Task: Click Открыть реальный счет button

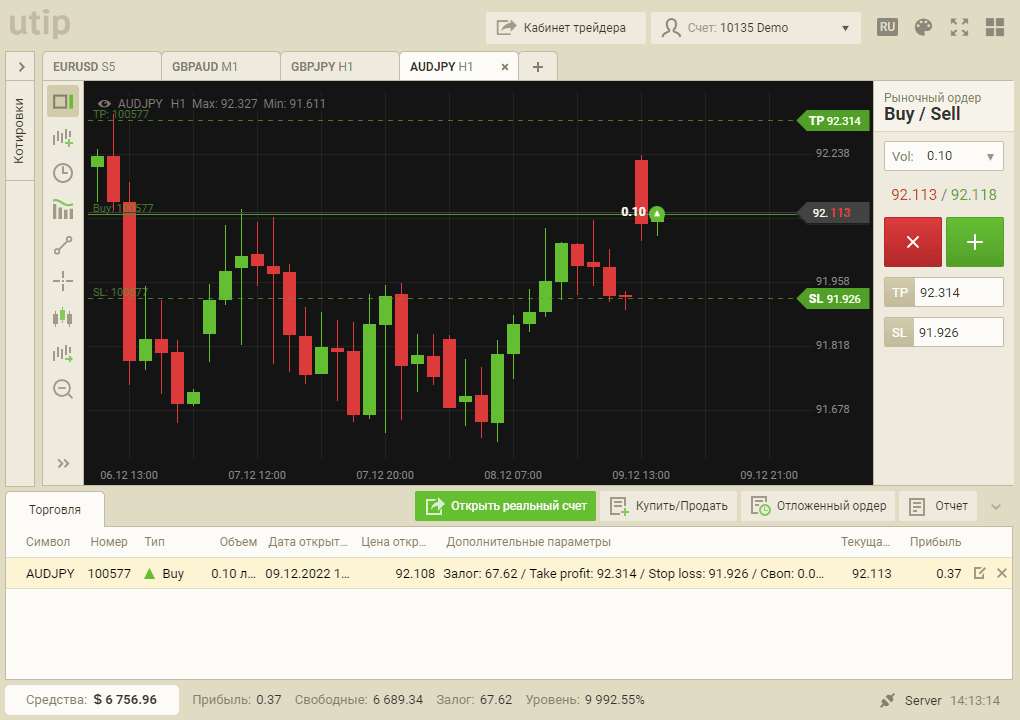Action: coord(505,506)
